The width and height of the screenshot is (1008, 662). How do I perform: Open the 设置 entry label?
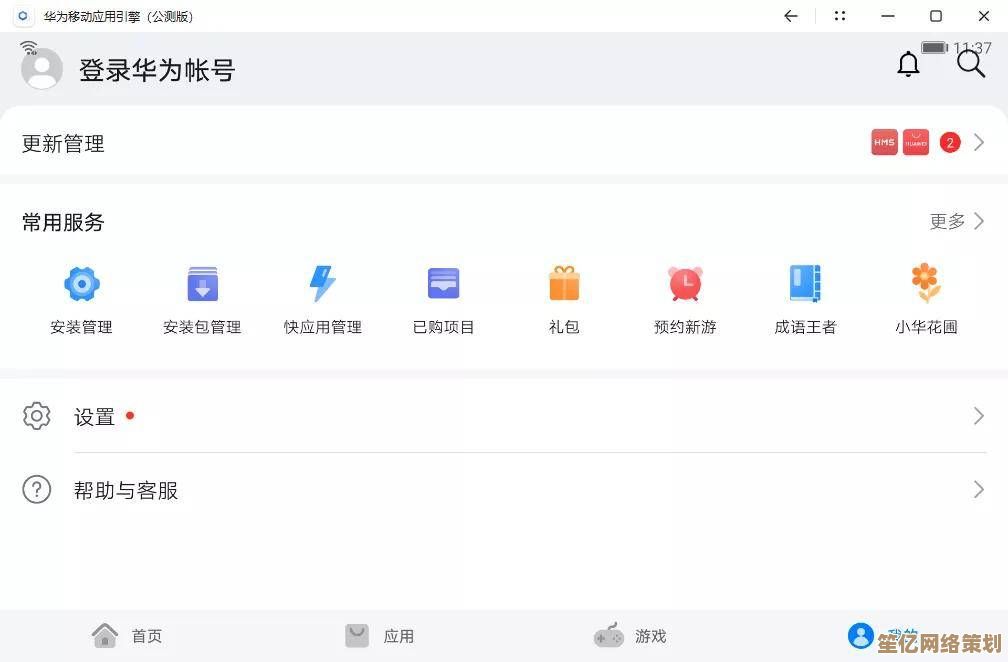(94, 417)
